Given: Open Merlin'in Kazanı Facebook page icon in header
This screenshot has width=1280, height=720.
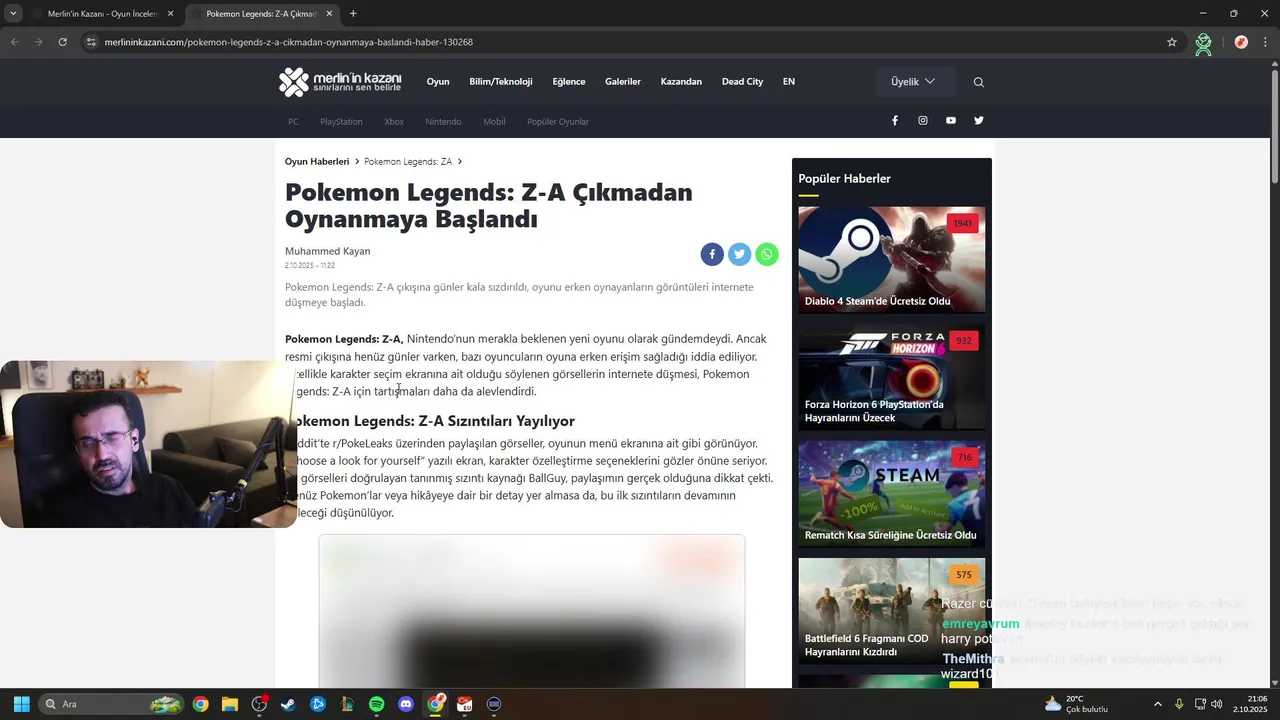Looking at the screenshot, I should tap(895, 120).
